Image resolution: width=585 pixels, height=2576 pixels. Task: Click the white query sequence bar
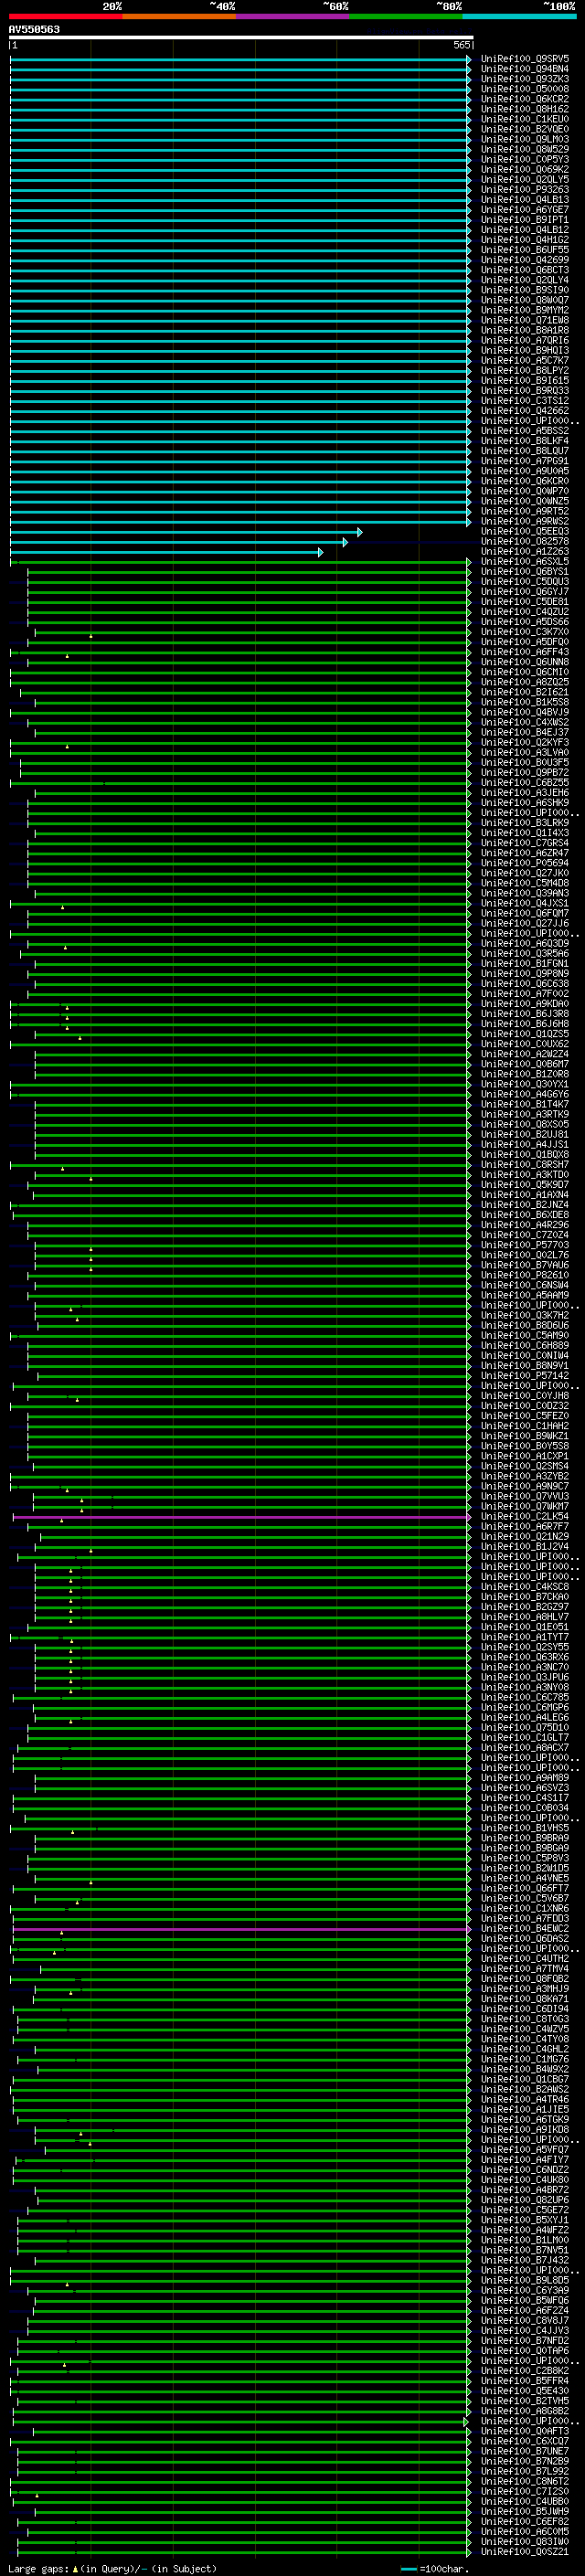tap(241, 37)
